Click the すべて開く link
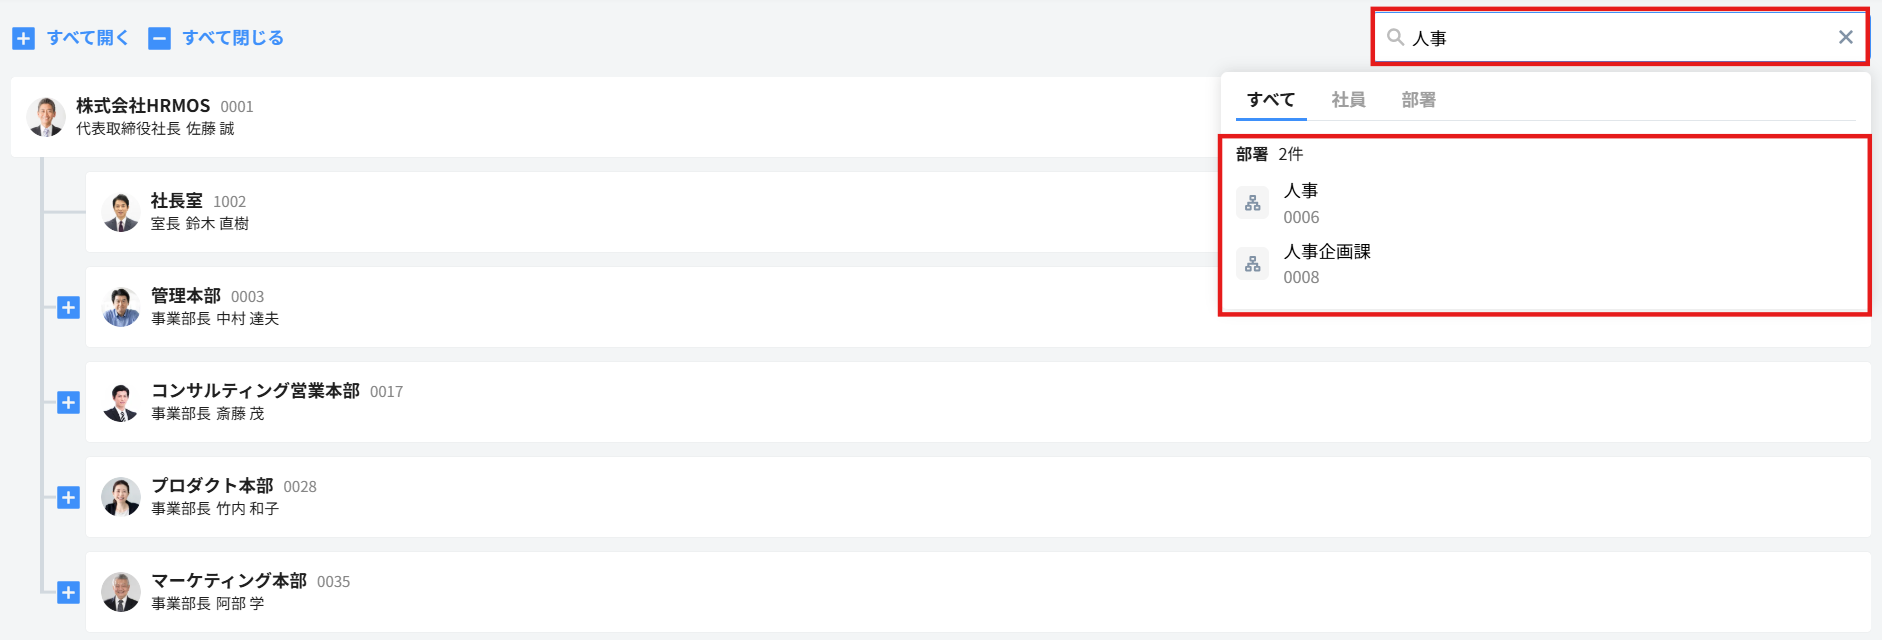The height and width of the screenshot is (640, 1882). [88, 38]
